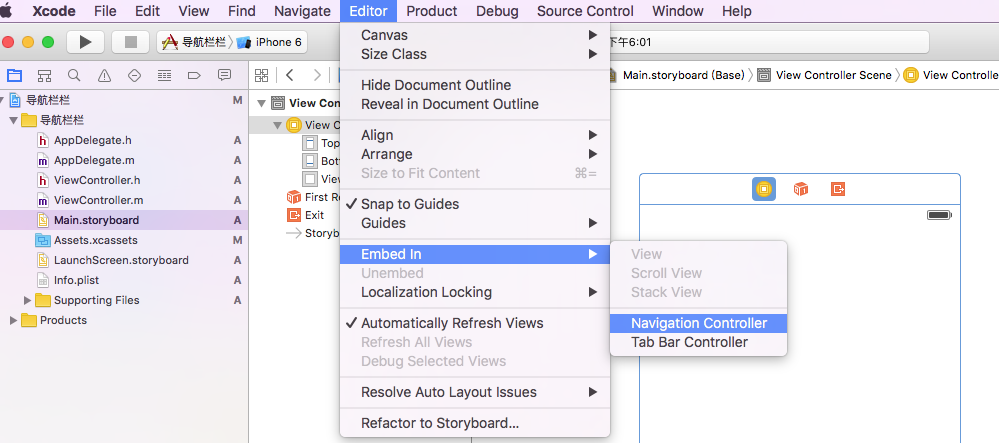The image size is (999, 443).
Task: Open the Navigate menu
Action: (302, 11)
